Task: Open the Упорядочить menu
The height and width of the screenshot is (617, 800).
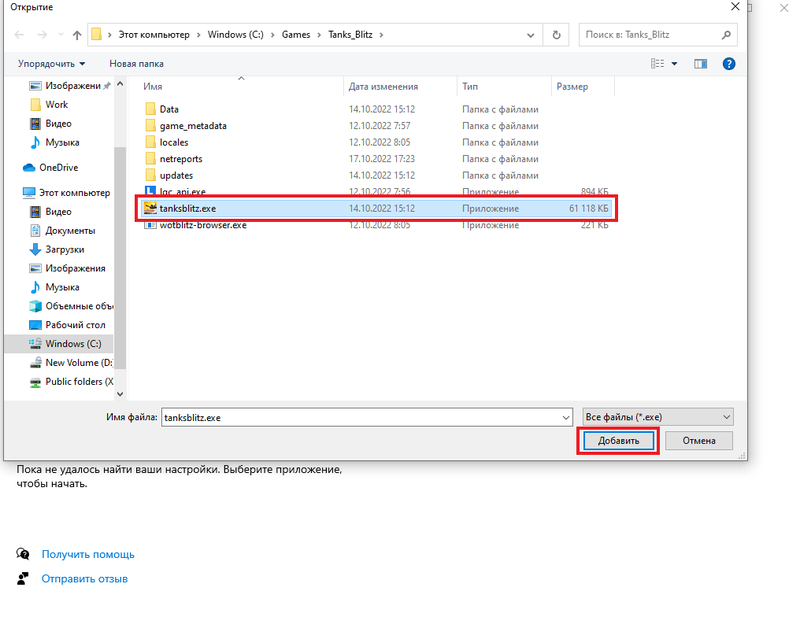Action: click(x=51, y=64)
